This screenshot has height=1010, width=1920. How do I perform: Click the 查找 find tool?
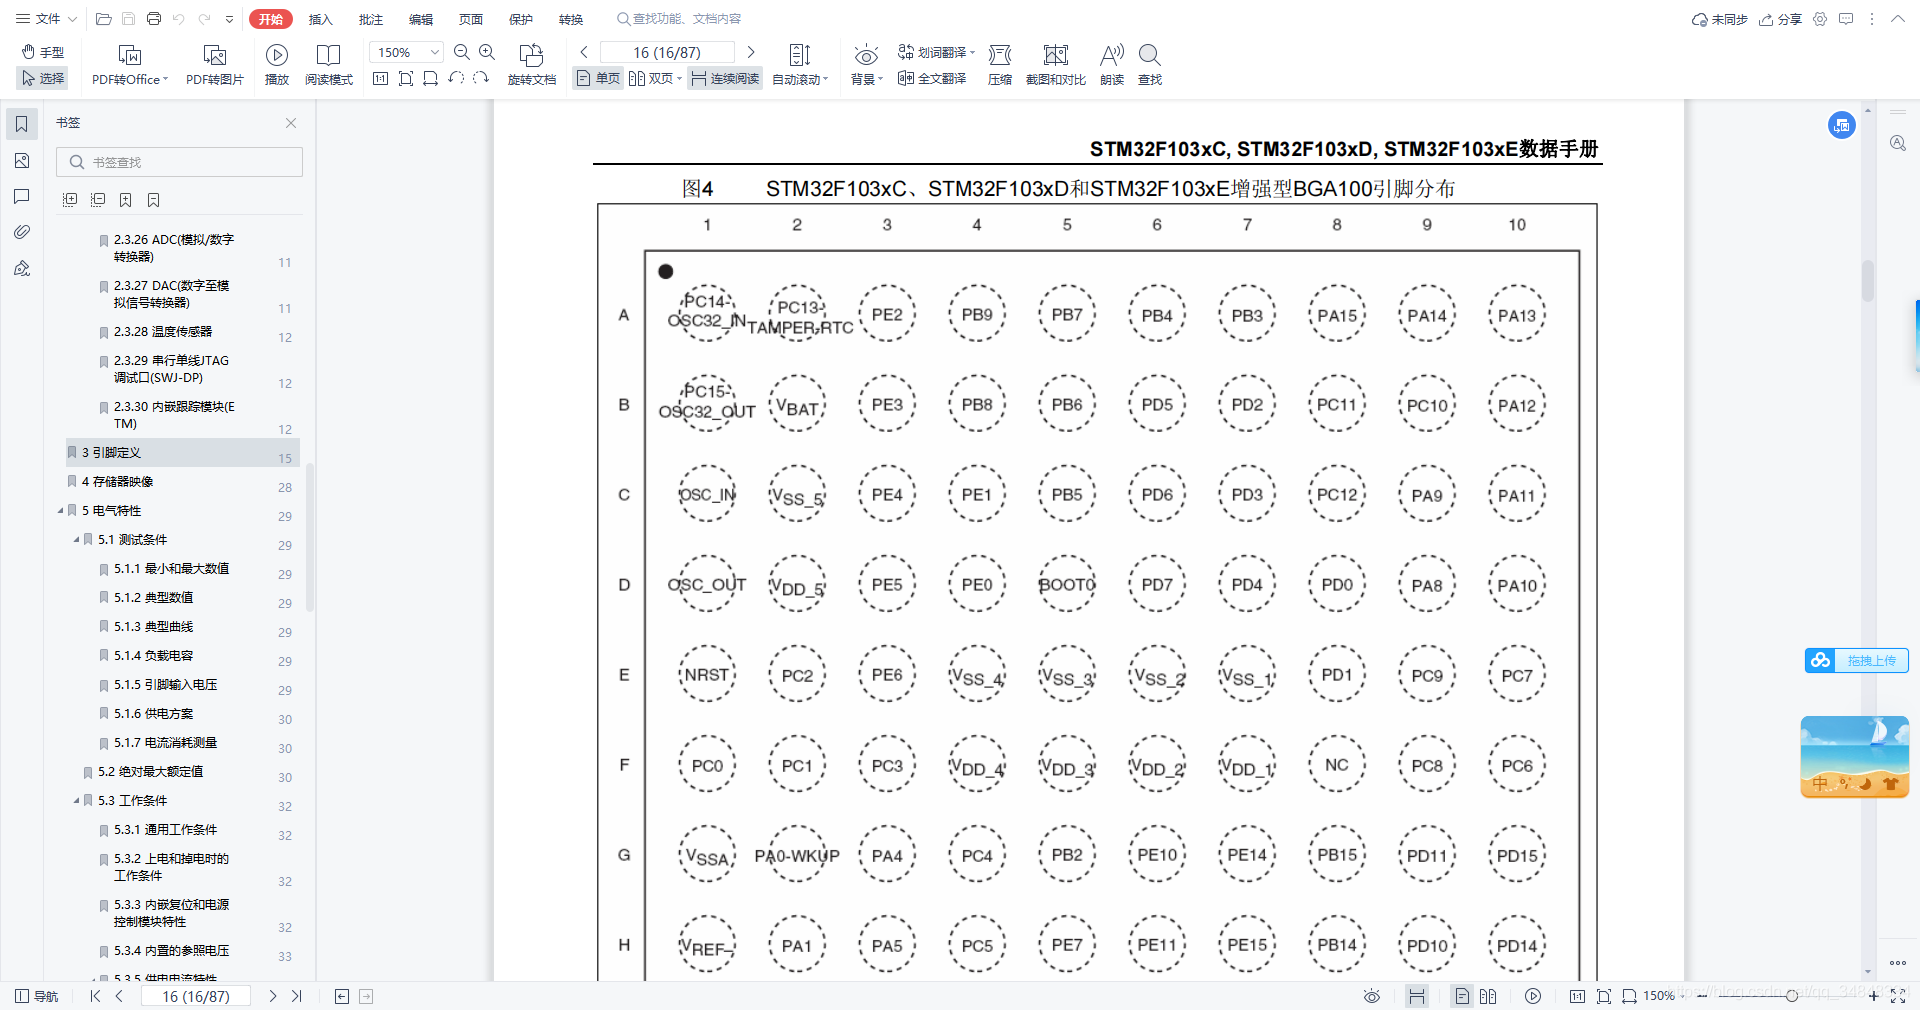(x=1150, y=65)
